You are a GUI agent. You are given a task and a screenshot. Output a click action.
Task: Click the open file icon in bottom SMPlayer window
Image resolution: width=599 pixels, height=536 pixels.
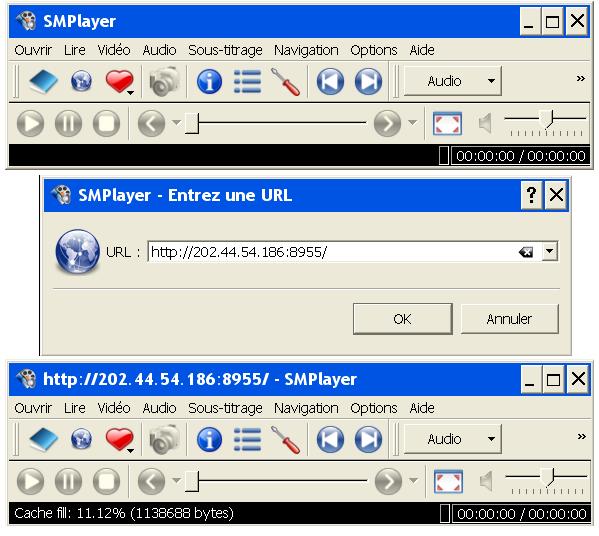(x=43, y=439)
